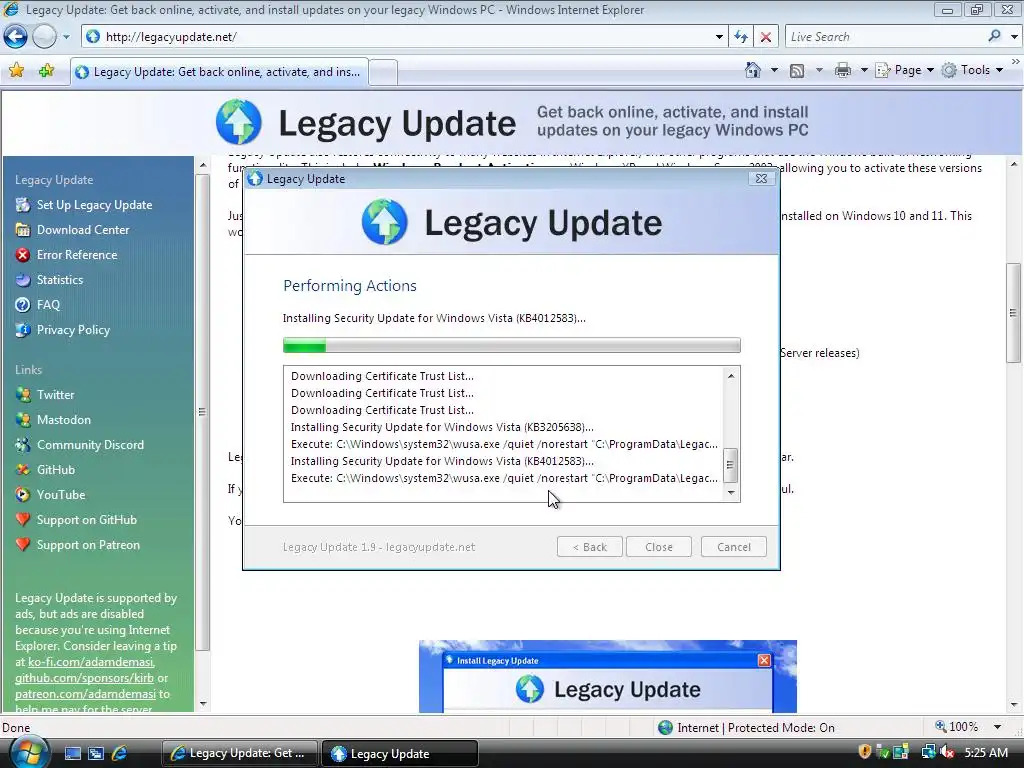Viewport: 1024px width, 768px height.
Task: Click the Home page icon
Action: (x=753, y=70)
